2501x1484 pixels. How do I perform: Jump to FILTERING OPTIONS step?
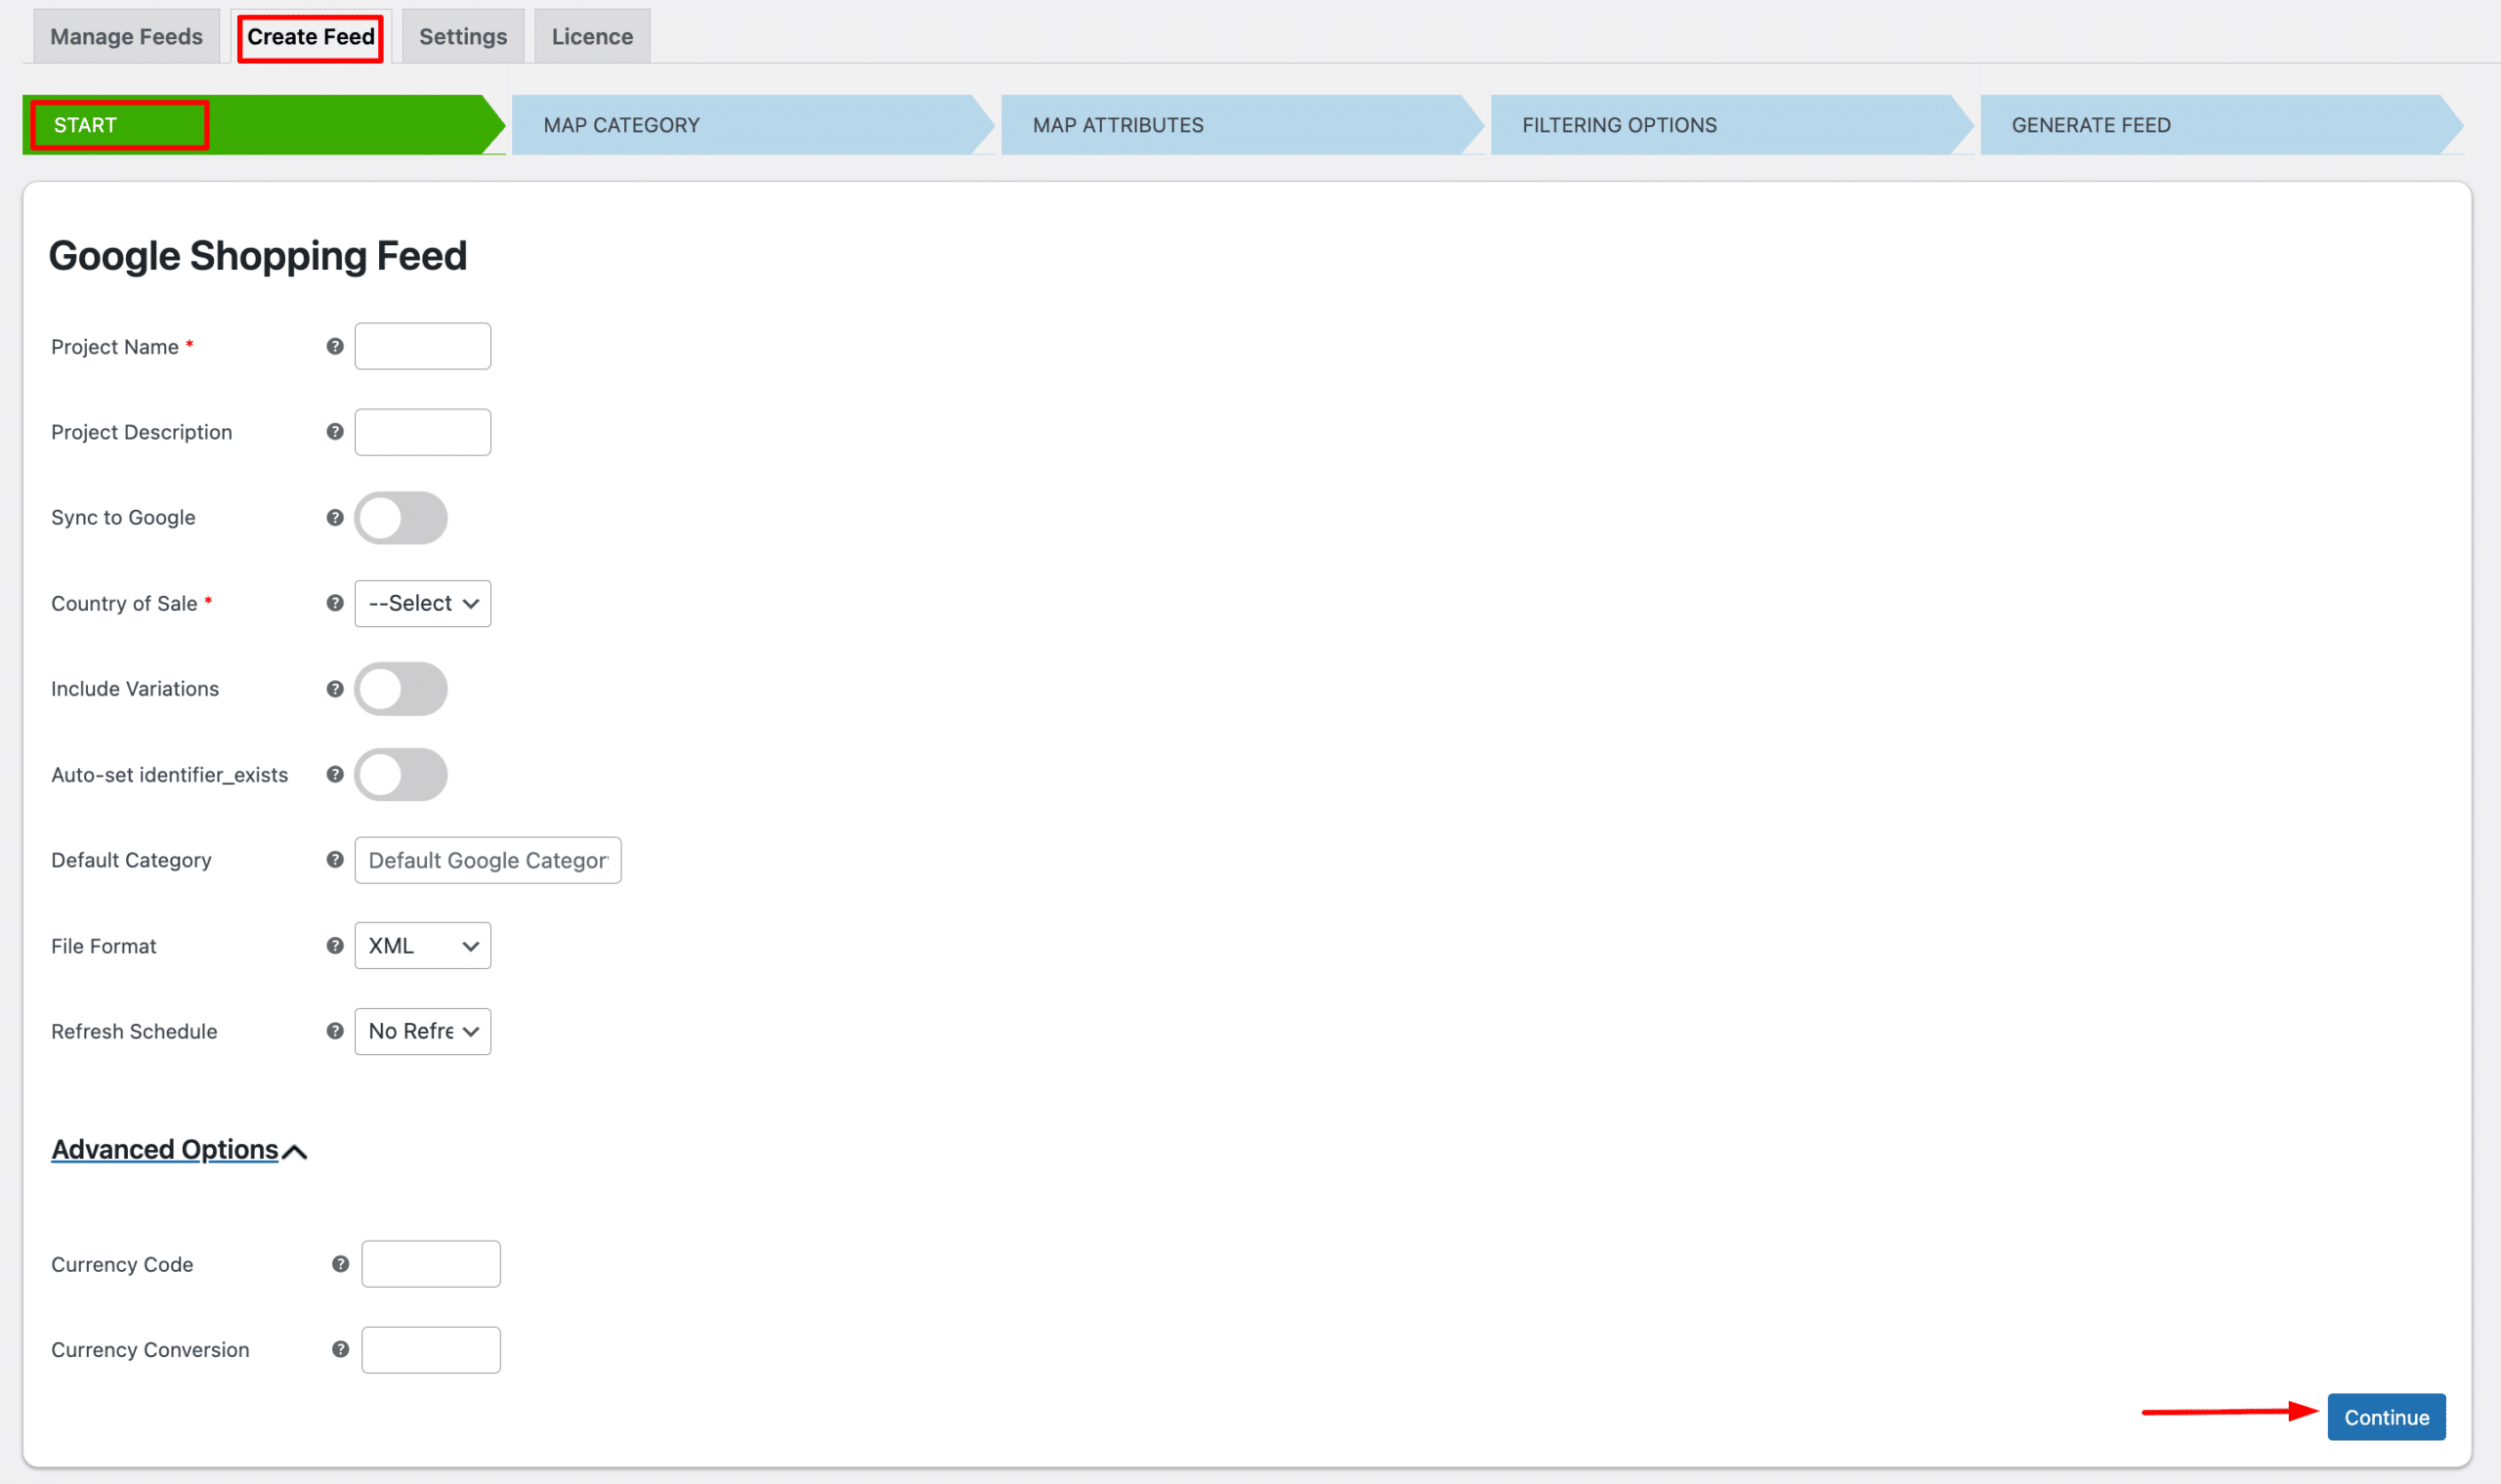pyautogui.click(x=1731, y=125)
